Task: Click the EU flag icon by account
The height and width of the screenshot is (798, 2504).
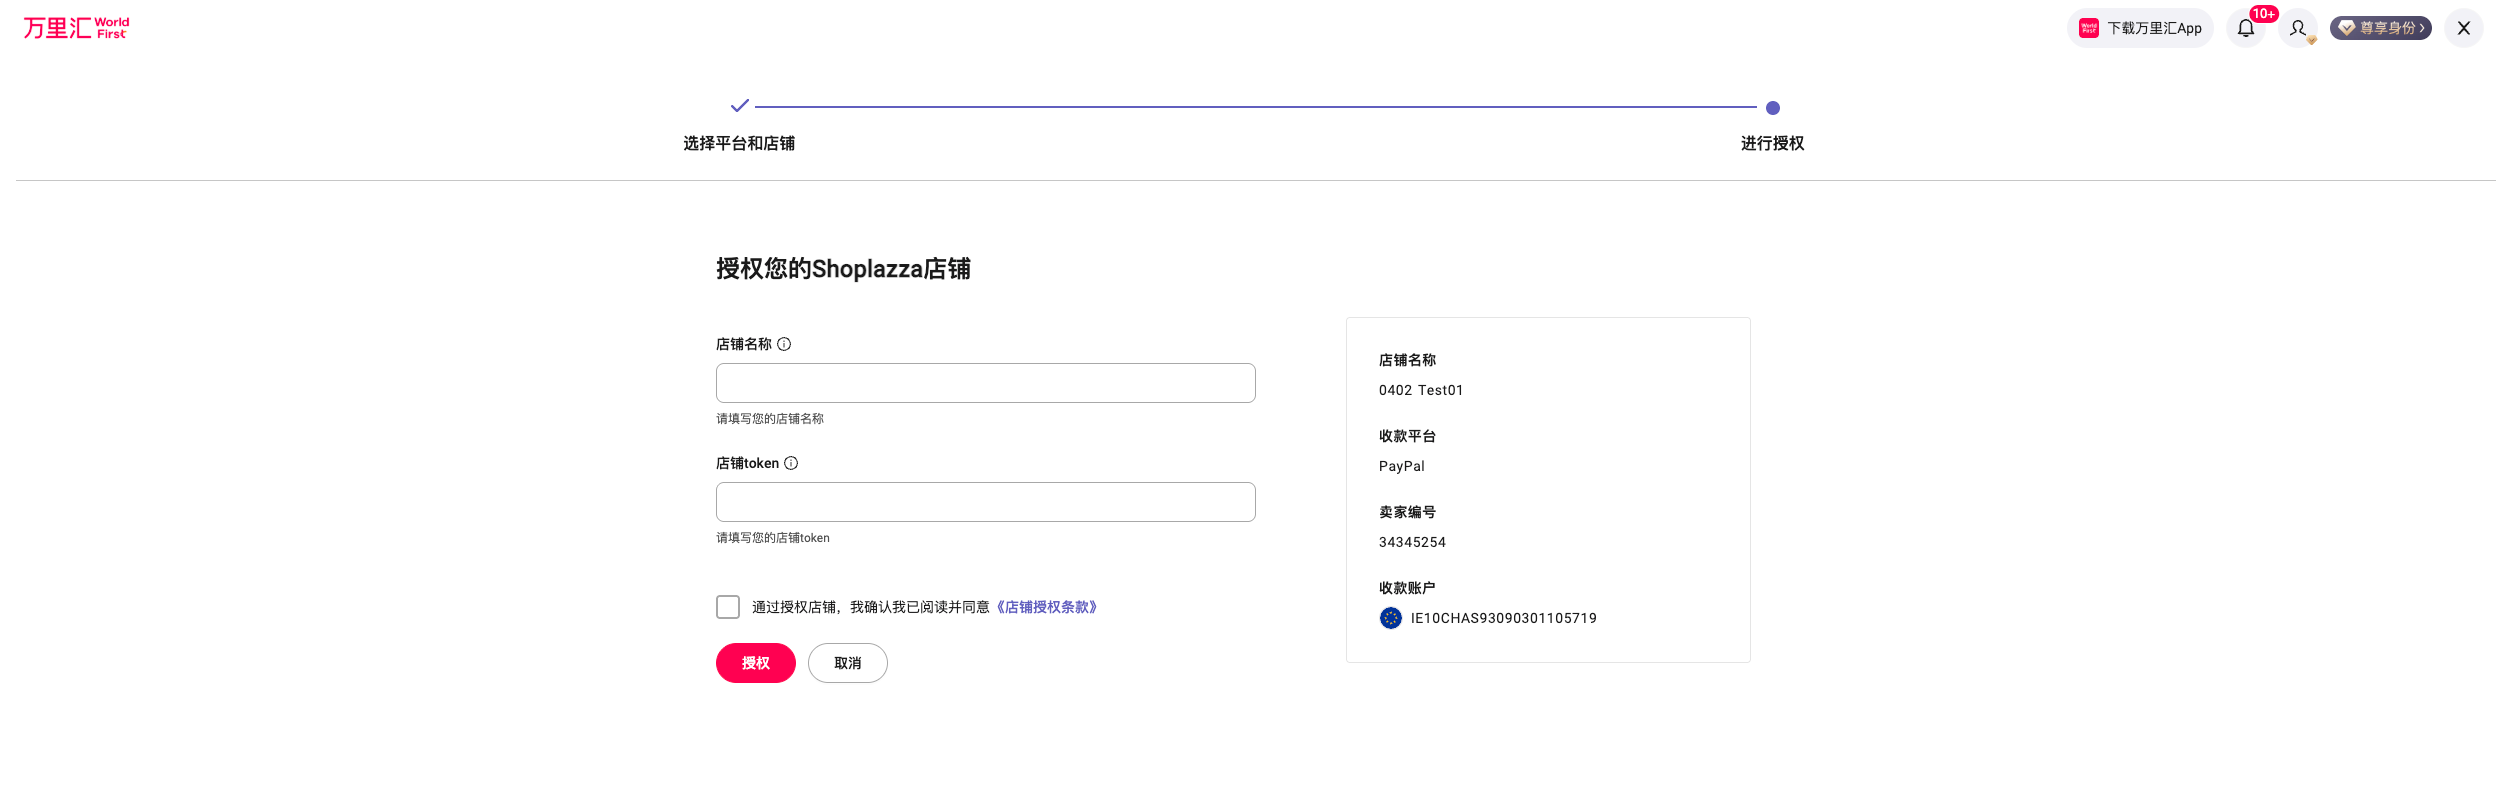Action: coord(1390,618)
